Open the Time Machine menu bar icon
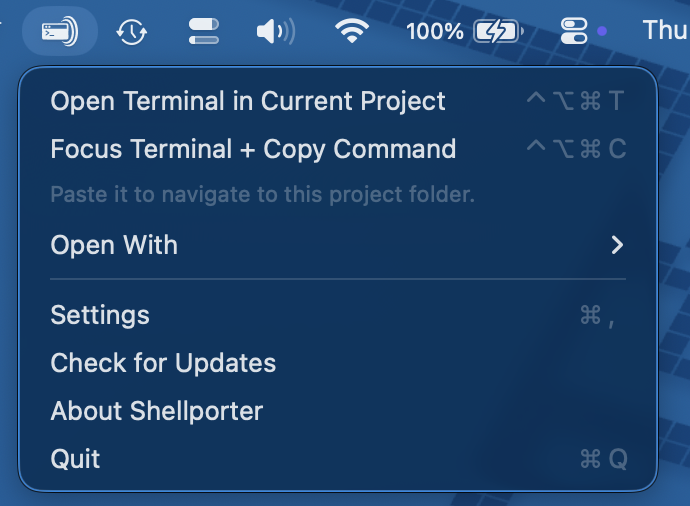 (132, 31)
